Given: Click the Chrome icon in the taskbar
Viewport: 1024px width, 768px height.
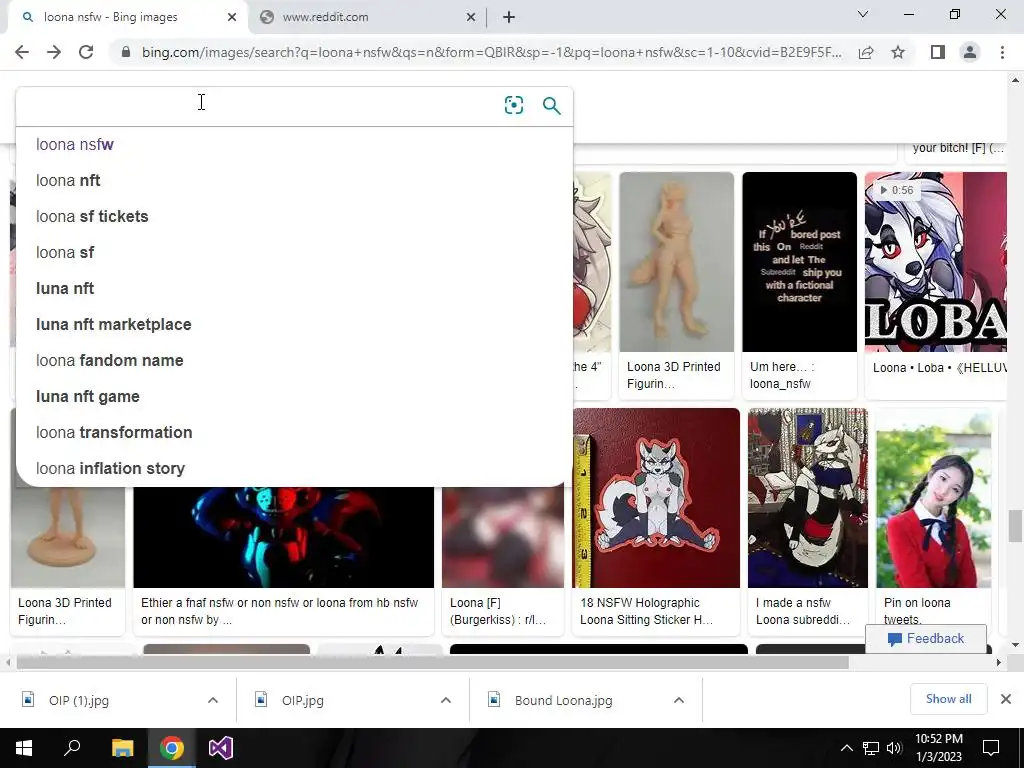Looking at the screenshot, I should [172, 748].
